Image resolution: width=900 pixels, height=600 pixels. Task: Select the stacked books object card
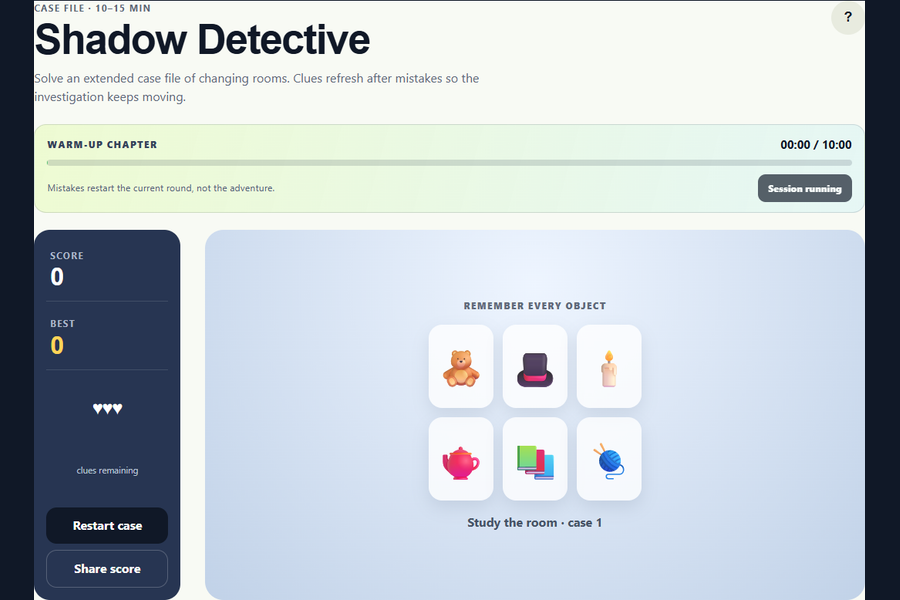click(x=535, y=459)
